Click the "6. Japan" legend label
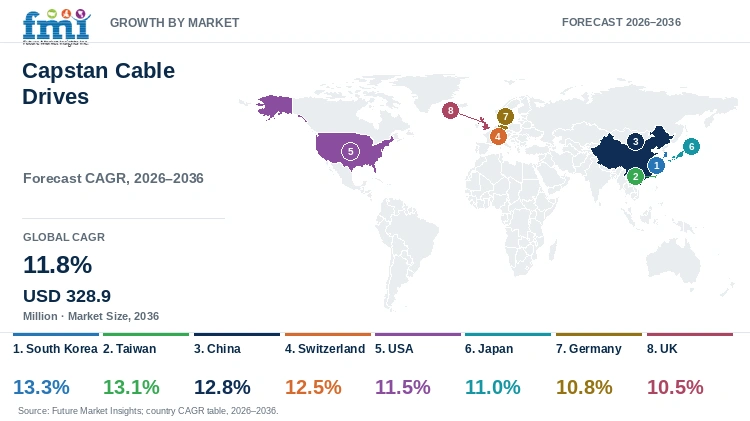The width and height of the screenshot is (750, 421). (489, 349)
